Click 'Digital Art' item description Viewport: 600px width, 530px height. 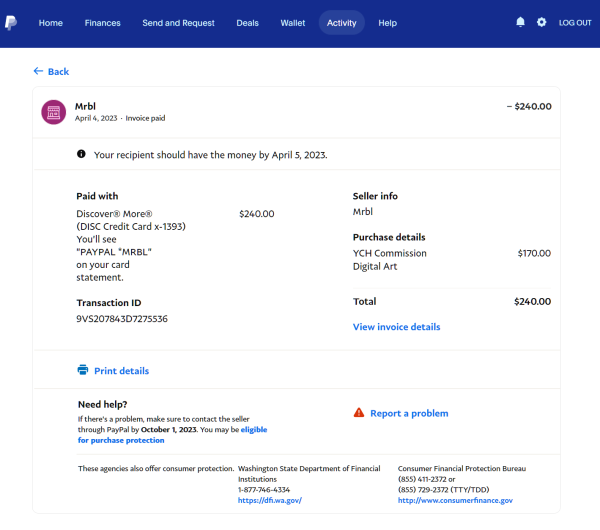tap(375, 266)
